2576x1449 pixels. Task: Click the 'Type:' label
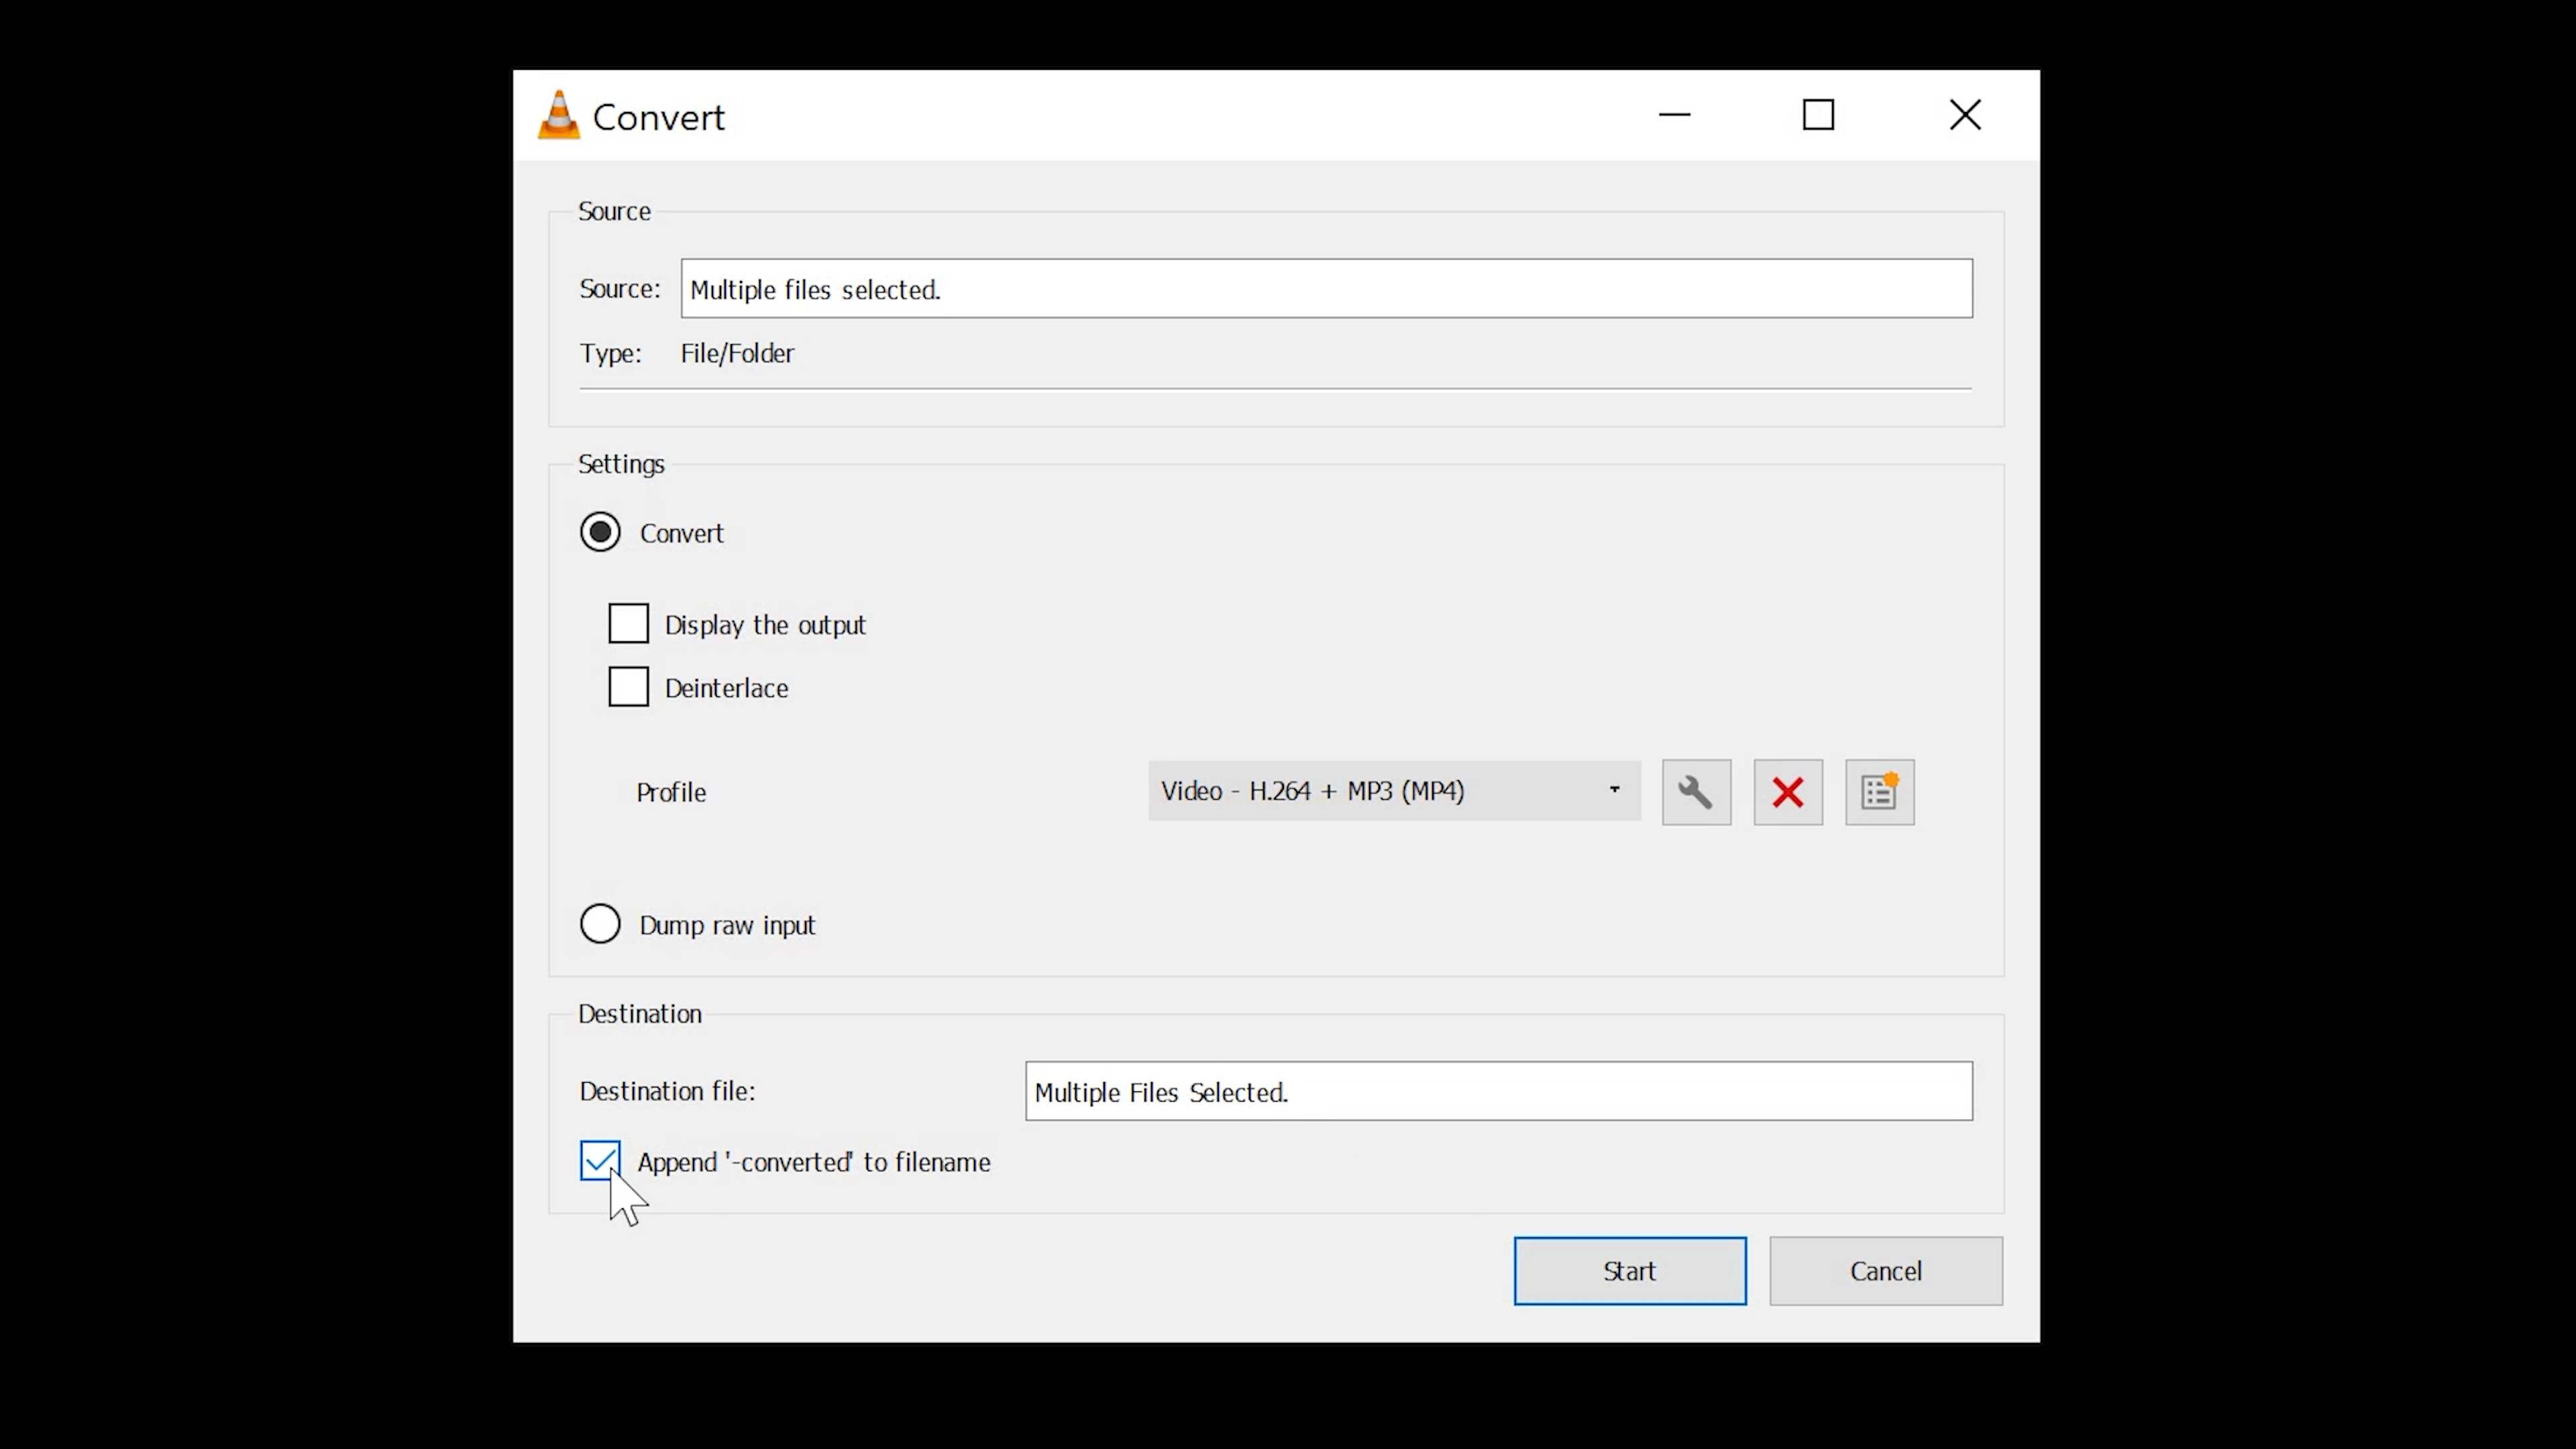pyautogui.click(x=610, y=354)
